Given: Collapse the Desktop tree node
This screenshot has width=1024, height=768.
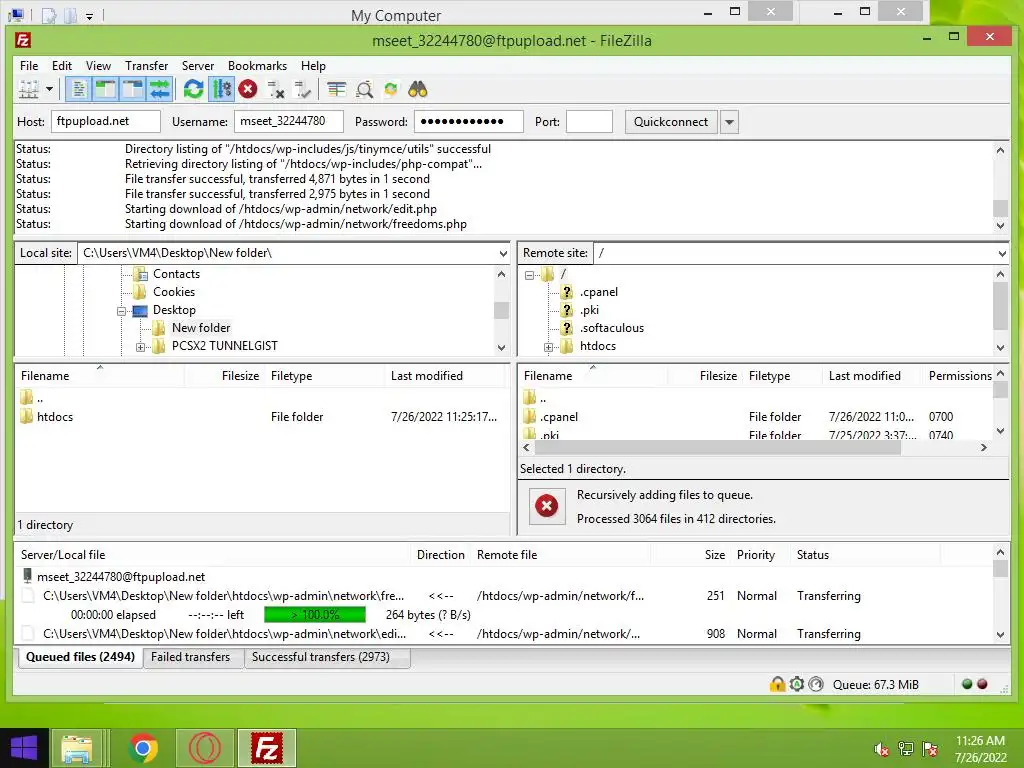Looking at the screenshot, I should coord(121,311).
